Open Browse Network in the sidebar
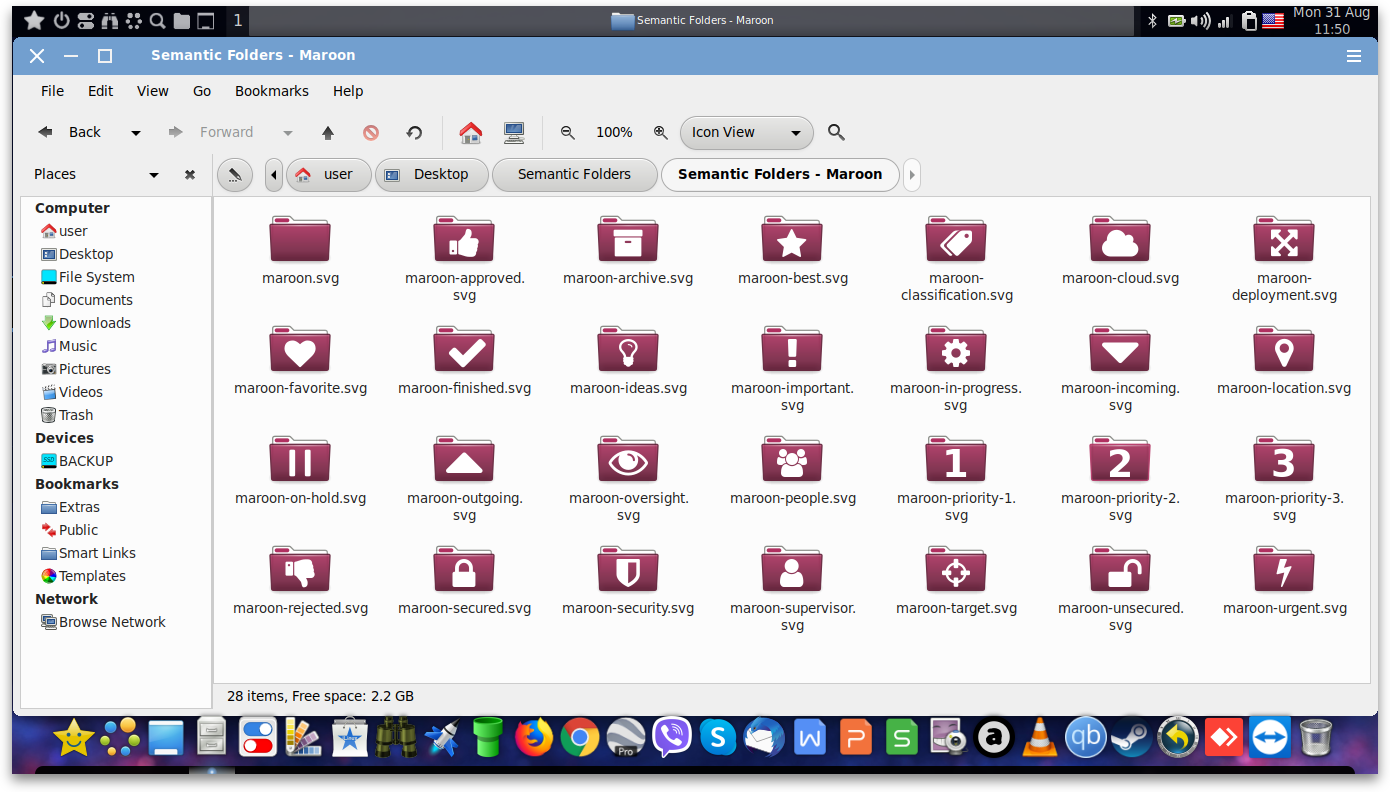The height and width of the screenshot is (792, 1390). (x=103, y=622)
